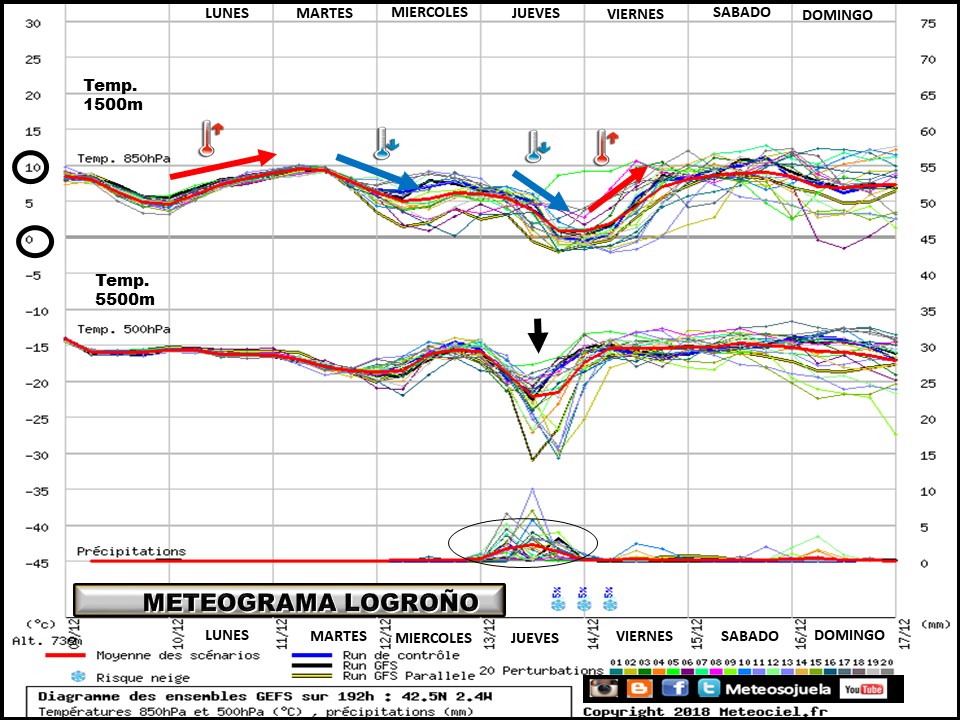Click the 11/12 date label
The width and height of the screenshot is (960, 720).
click(282, 633)
